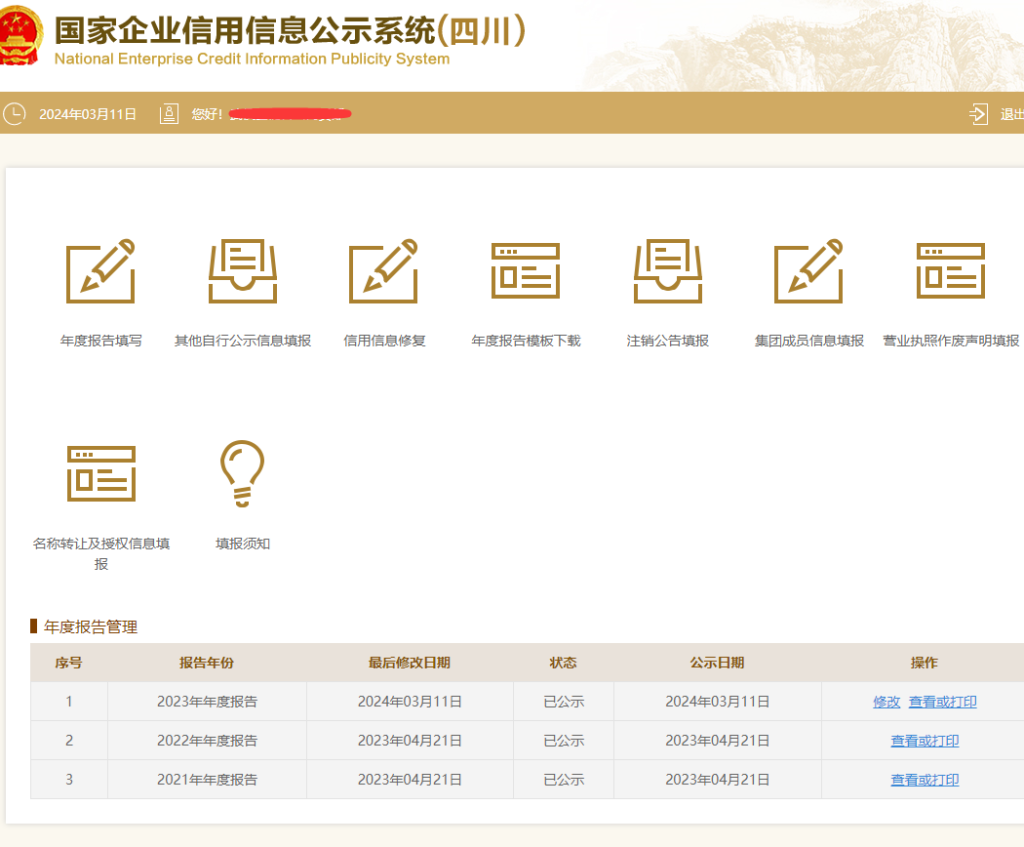Open the 信用信息修复 icon
1024x847 pixels.
(384, 271)
